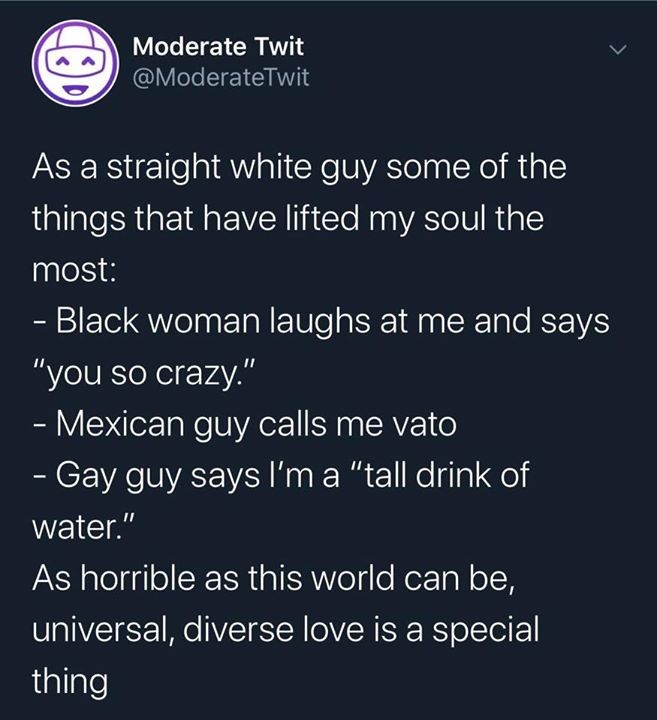The height and width of the screenshot is (720, 657).
Task: Click the Moderate Twit profile avatar
Action: 75,64
